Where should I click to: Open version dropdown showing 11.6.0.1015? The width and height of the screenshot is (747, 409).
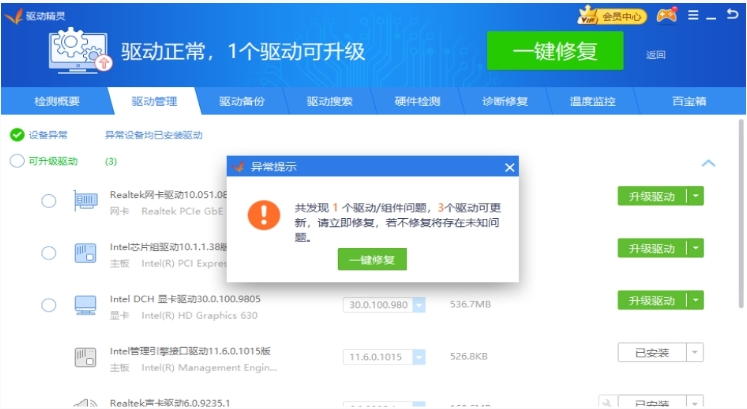(x=419, y=357)
